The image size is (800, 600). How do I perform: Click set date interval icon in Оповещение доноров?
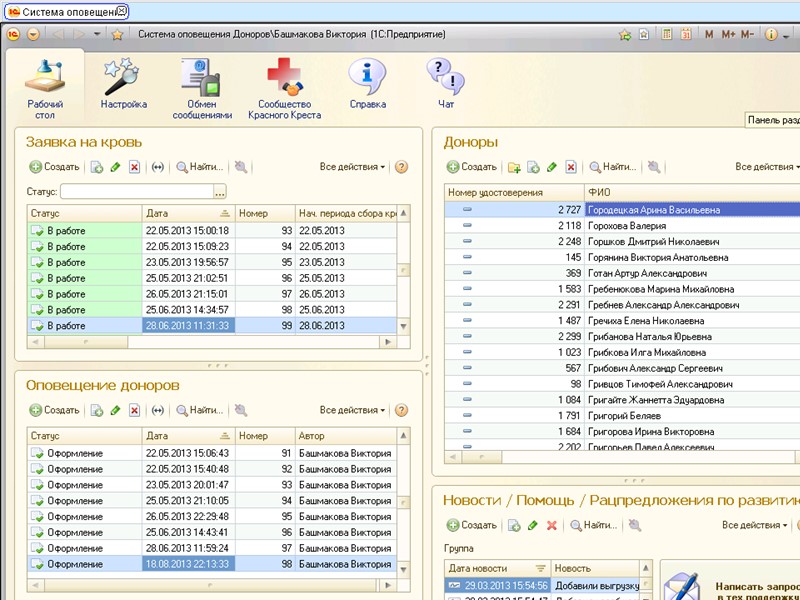tap(157, 410)
